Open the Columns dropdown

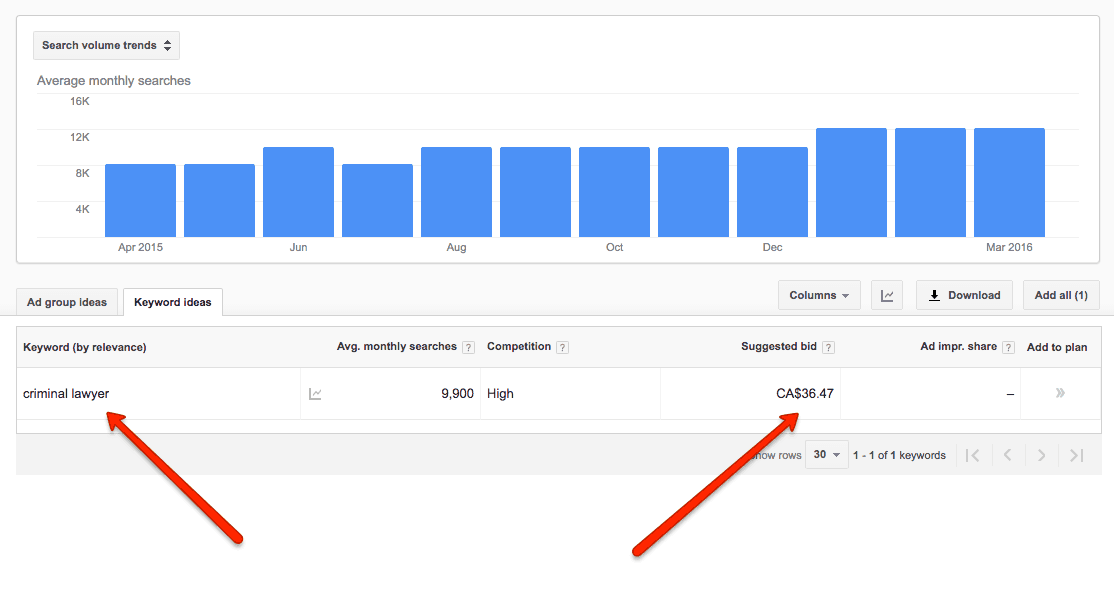pos(819,295)
